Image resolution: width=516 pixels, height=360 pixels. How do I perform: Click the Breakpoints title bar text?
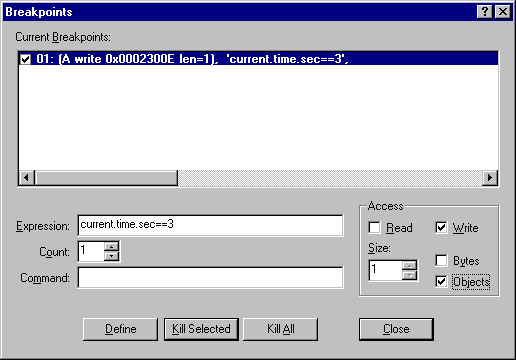tap(39, 12)
